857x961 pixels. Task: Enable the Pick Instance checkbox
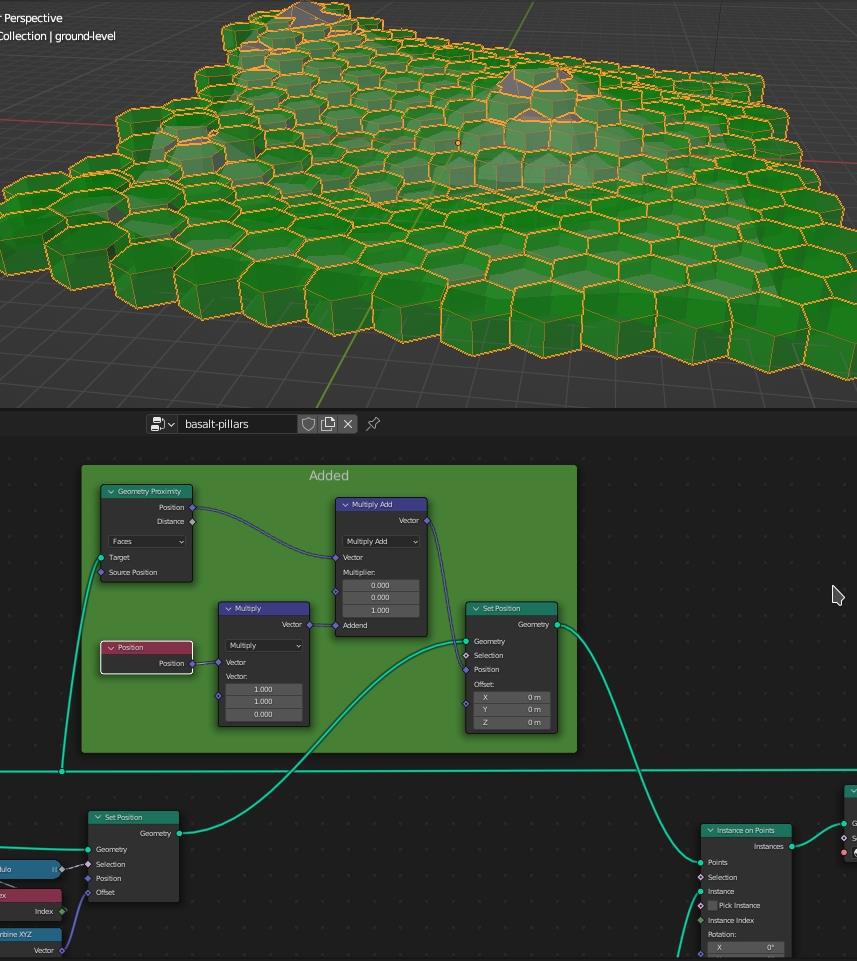coord(712,905)
